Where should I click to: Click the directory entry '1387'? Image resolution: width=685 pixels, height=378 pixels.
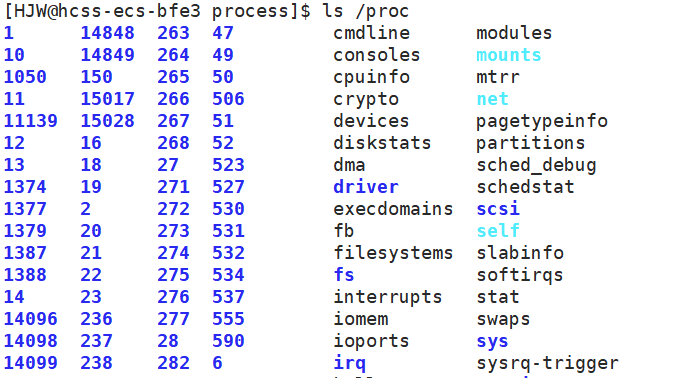25,253
